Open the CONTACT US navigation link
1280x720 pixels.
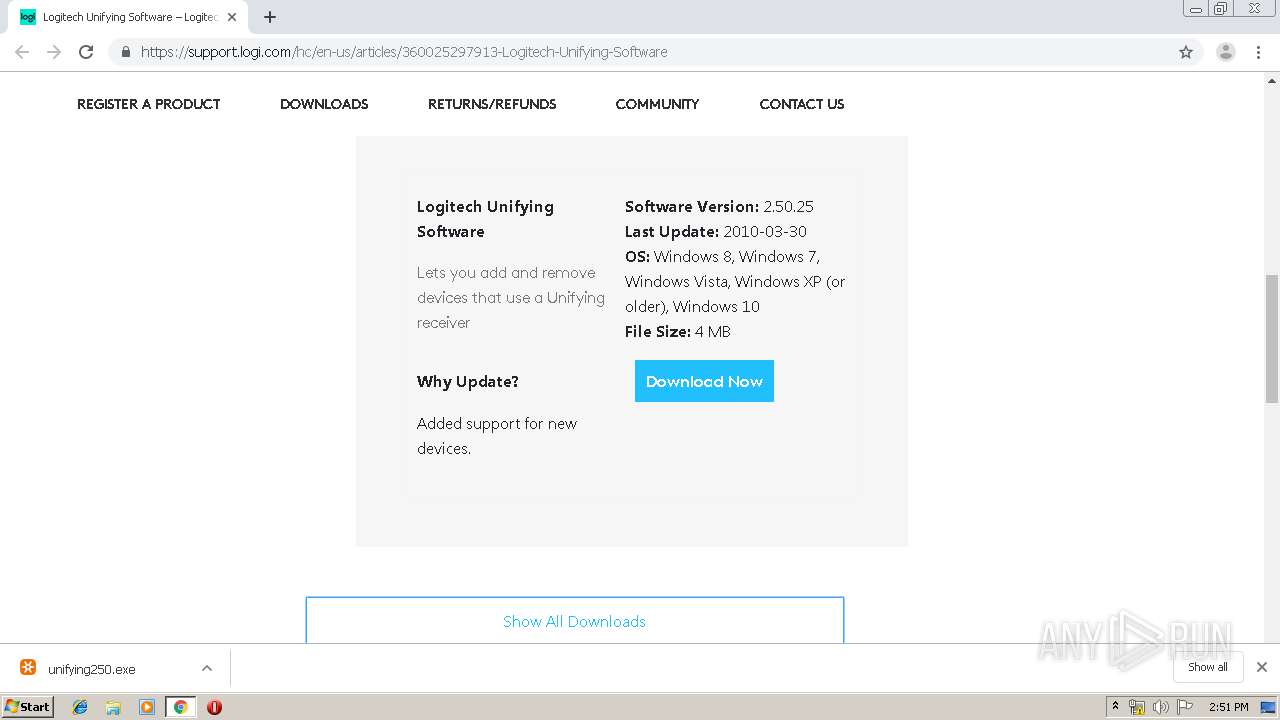click(802, 104)
